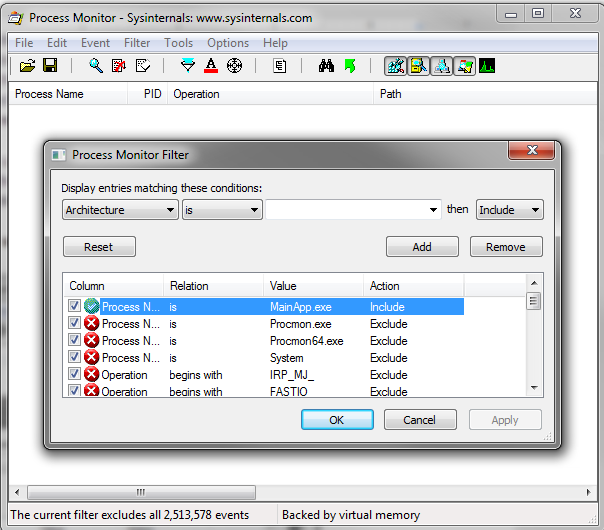Sort filter list by Action header

click(414, 286)
